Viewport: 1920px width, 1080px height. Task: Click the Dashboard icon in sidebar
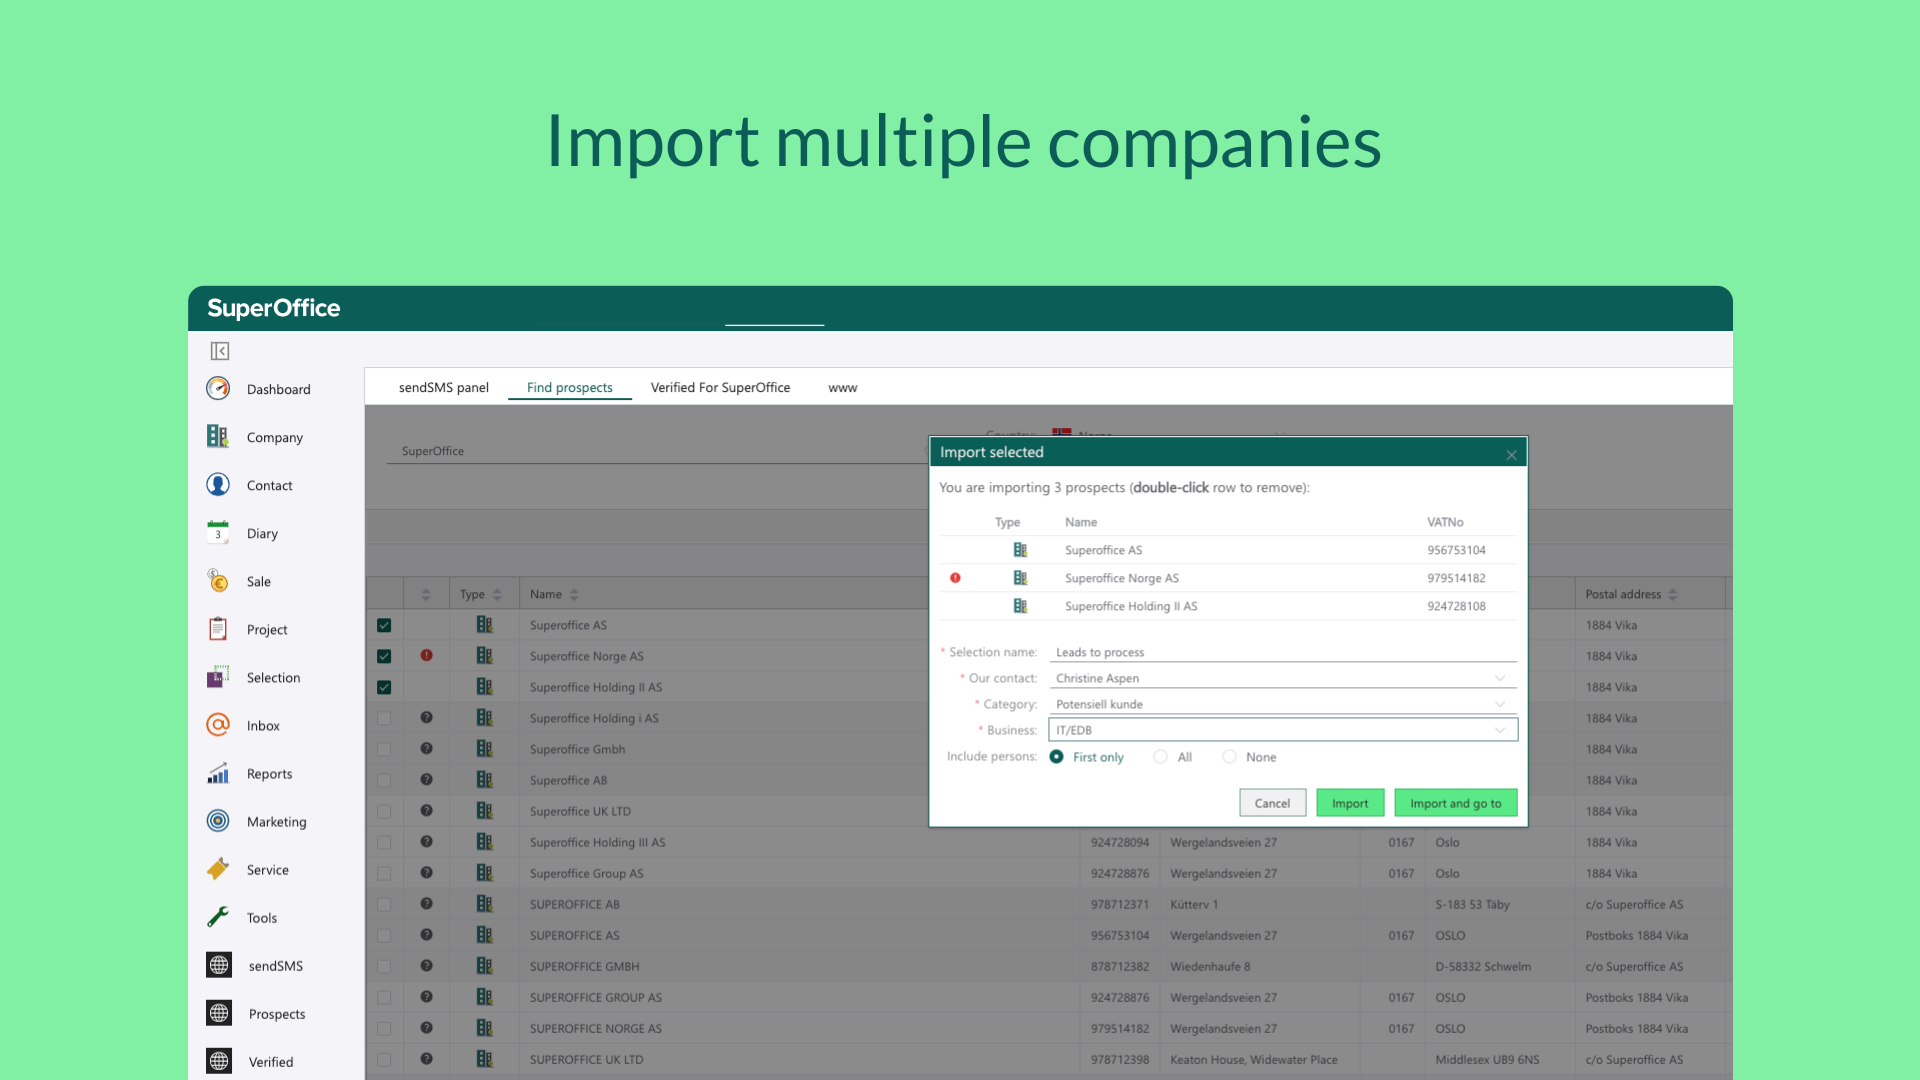(x=218, y=389)
